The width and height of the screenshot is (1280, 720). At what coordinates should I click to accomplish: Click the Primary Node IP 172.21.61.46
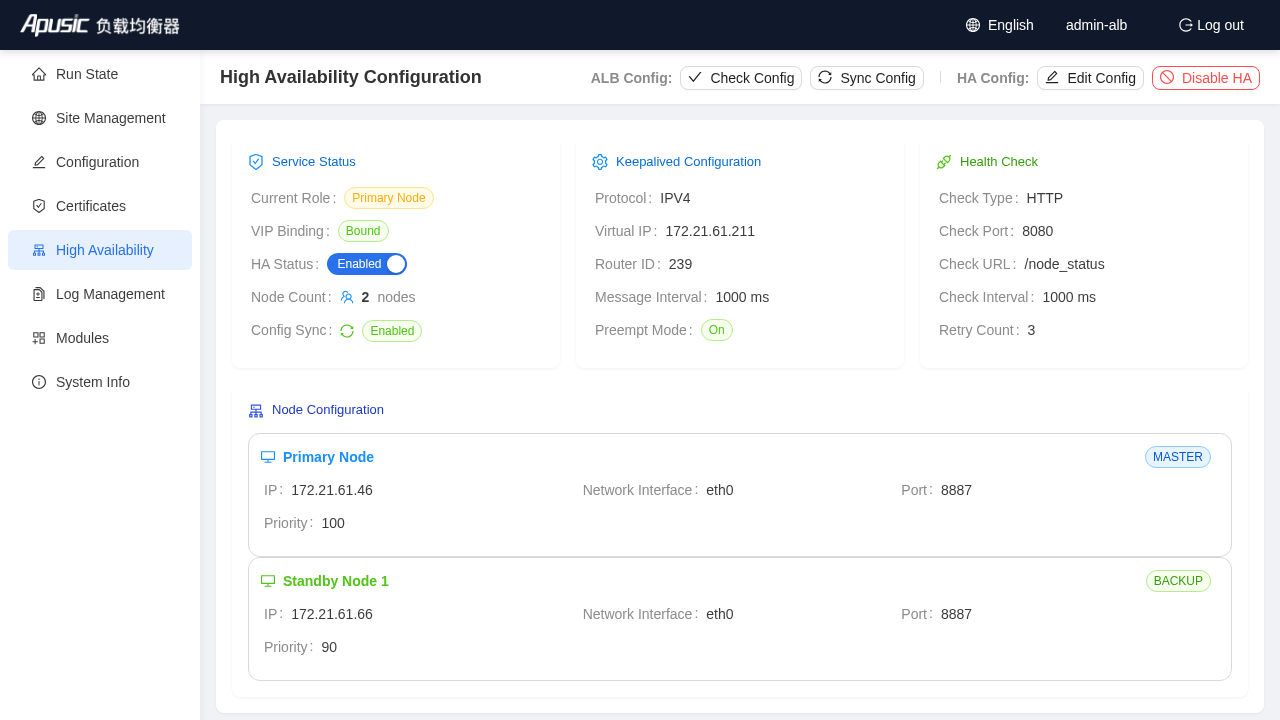coord(332,490)
